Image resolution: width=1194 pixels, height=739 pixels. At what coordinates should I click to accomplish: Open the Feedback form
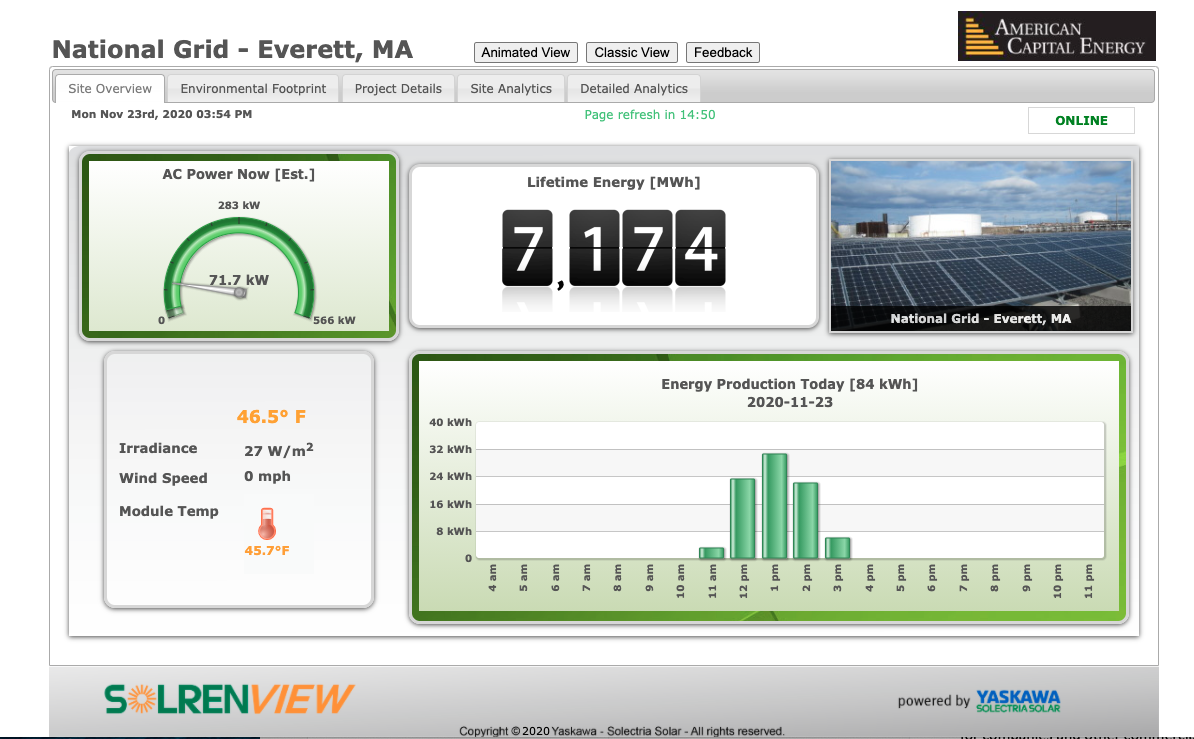[x=723, y=53]
